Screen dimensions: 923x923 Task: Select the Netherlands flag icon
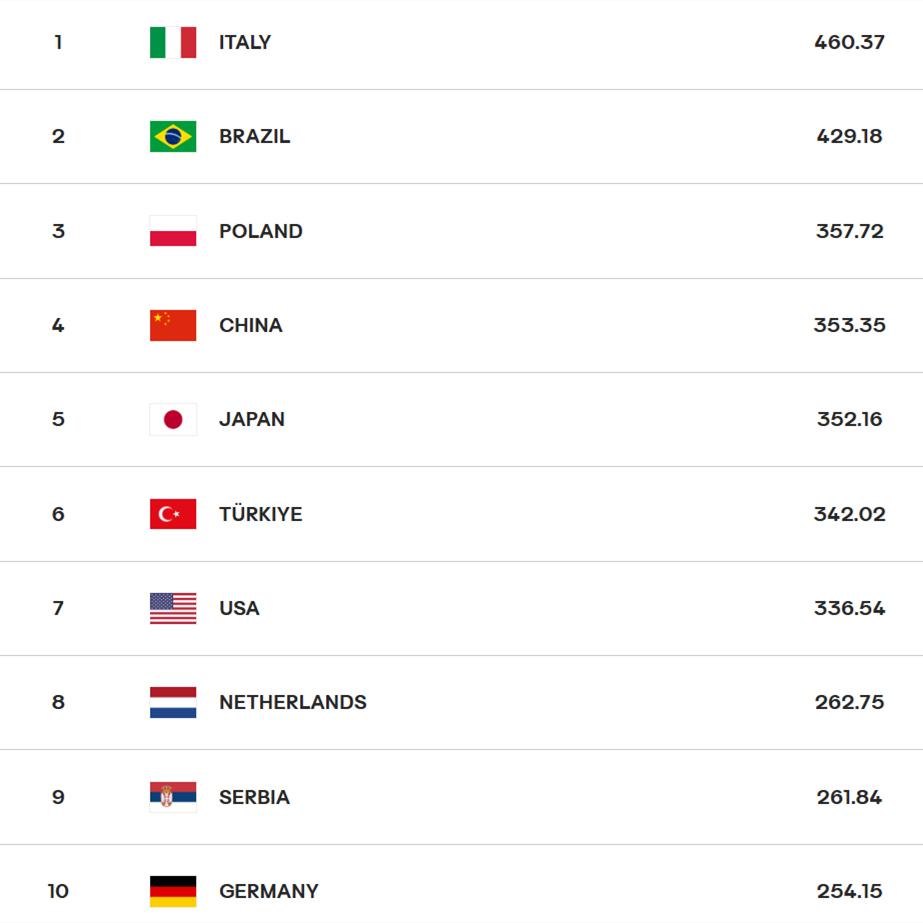coord(173,702)
